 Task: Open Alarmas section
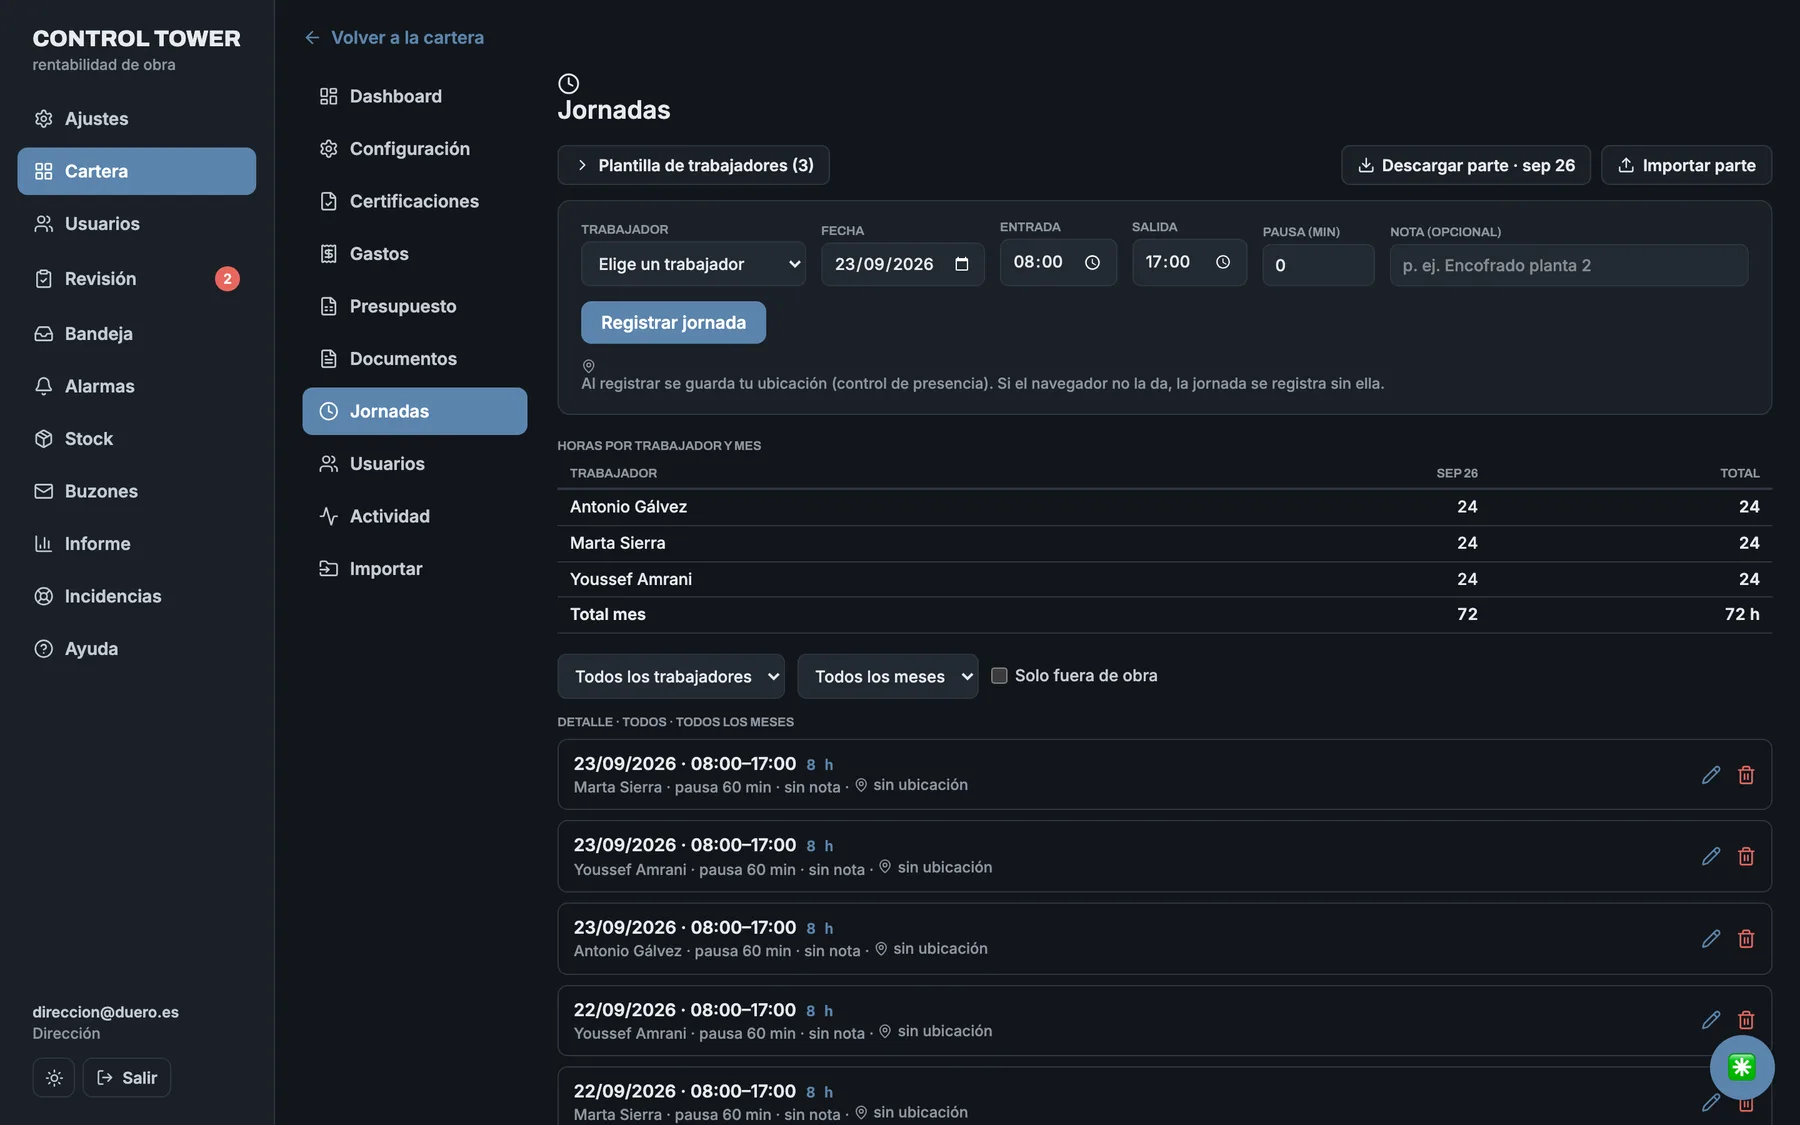pyautogui.click(x=136, y=386)
